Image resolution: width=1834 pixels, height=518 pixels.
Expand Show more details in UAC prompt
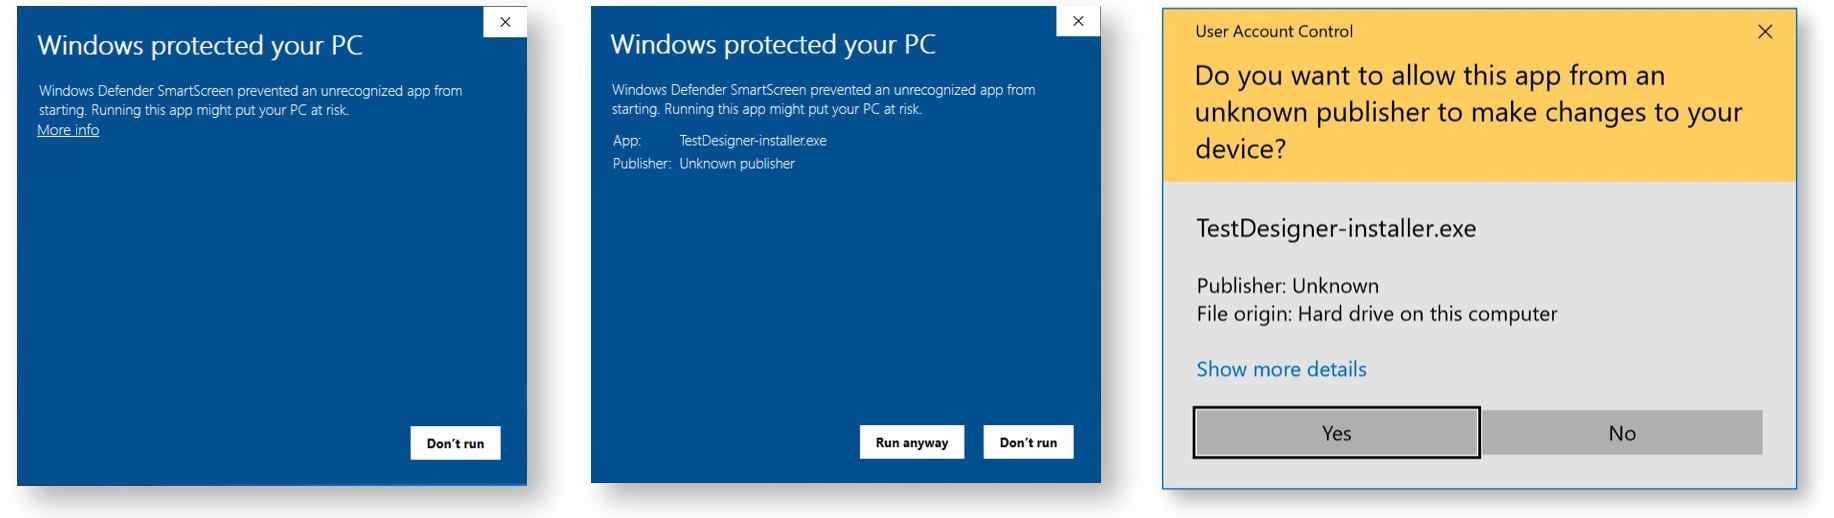[x=1281, y=369]
